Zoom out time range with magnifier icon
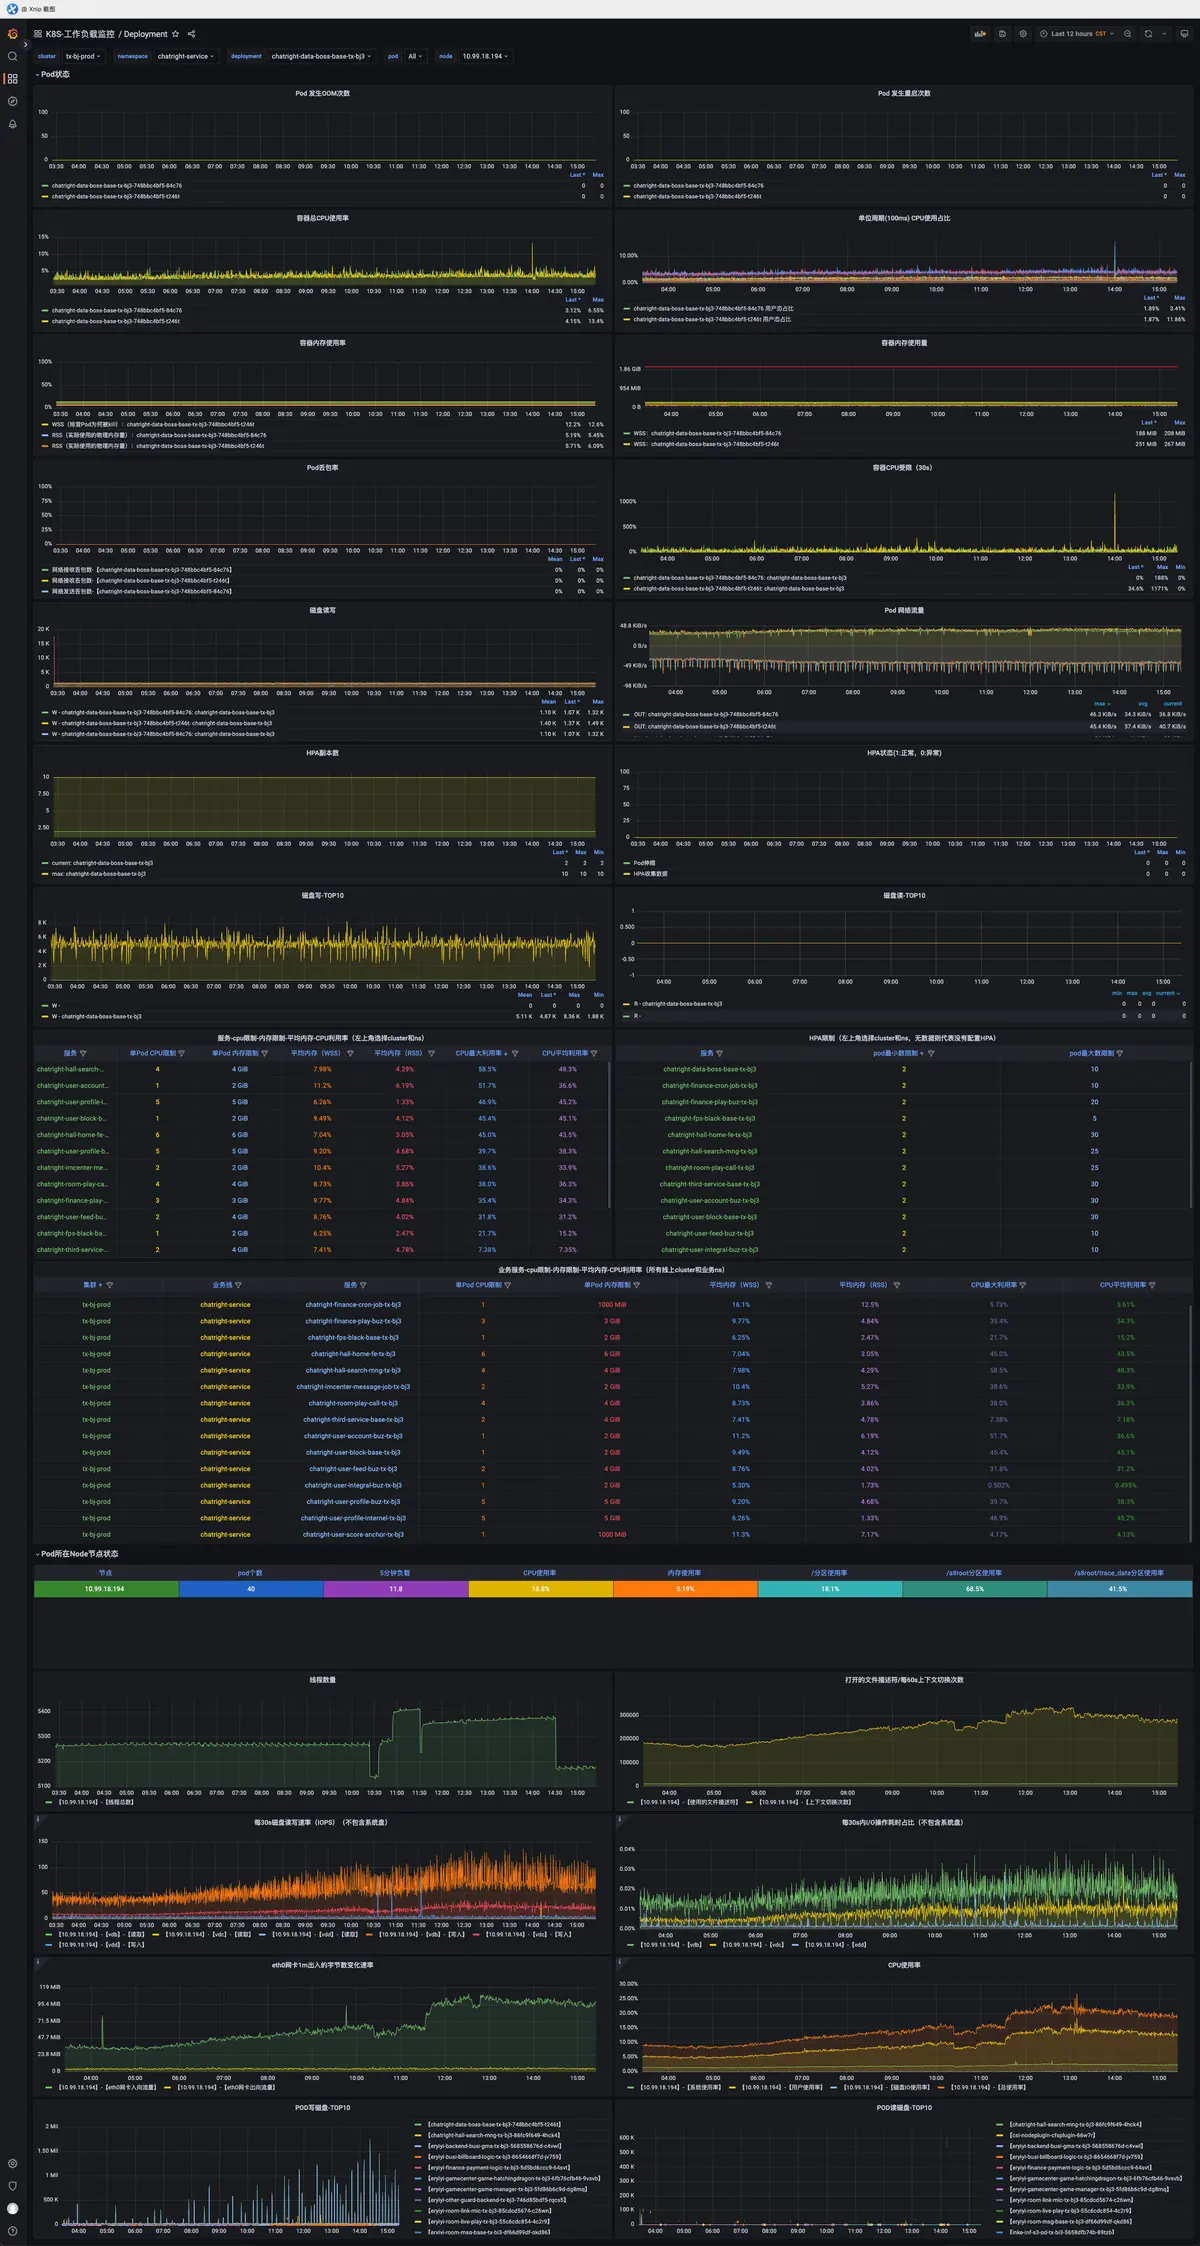The height and width of the screenshot is (2246, 1200). pyautogui.click(x=1127, y=34)
